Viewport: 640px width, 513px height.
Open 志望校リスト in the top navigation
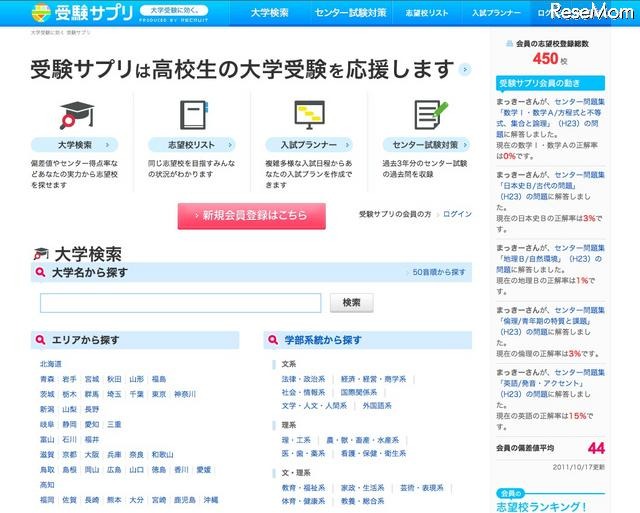[427, 13]
